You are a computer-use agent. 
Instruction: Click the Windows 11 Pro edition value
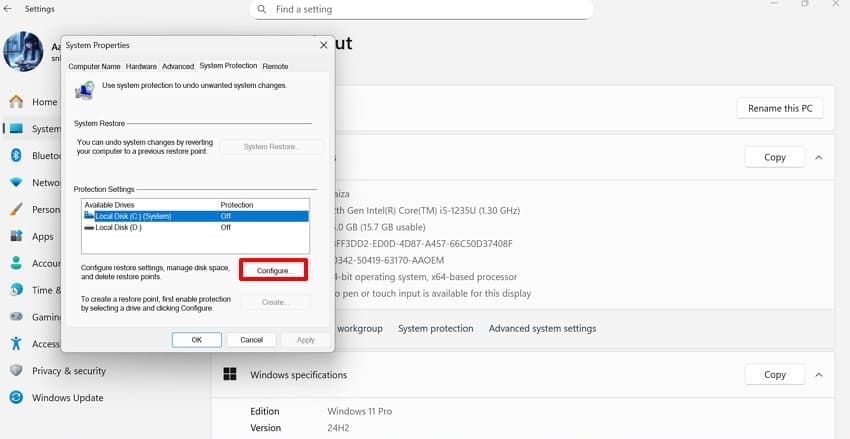[359, 411]
